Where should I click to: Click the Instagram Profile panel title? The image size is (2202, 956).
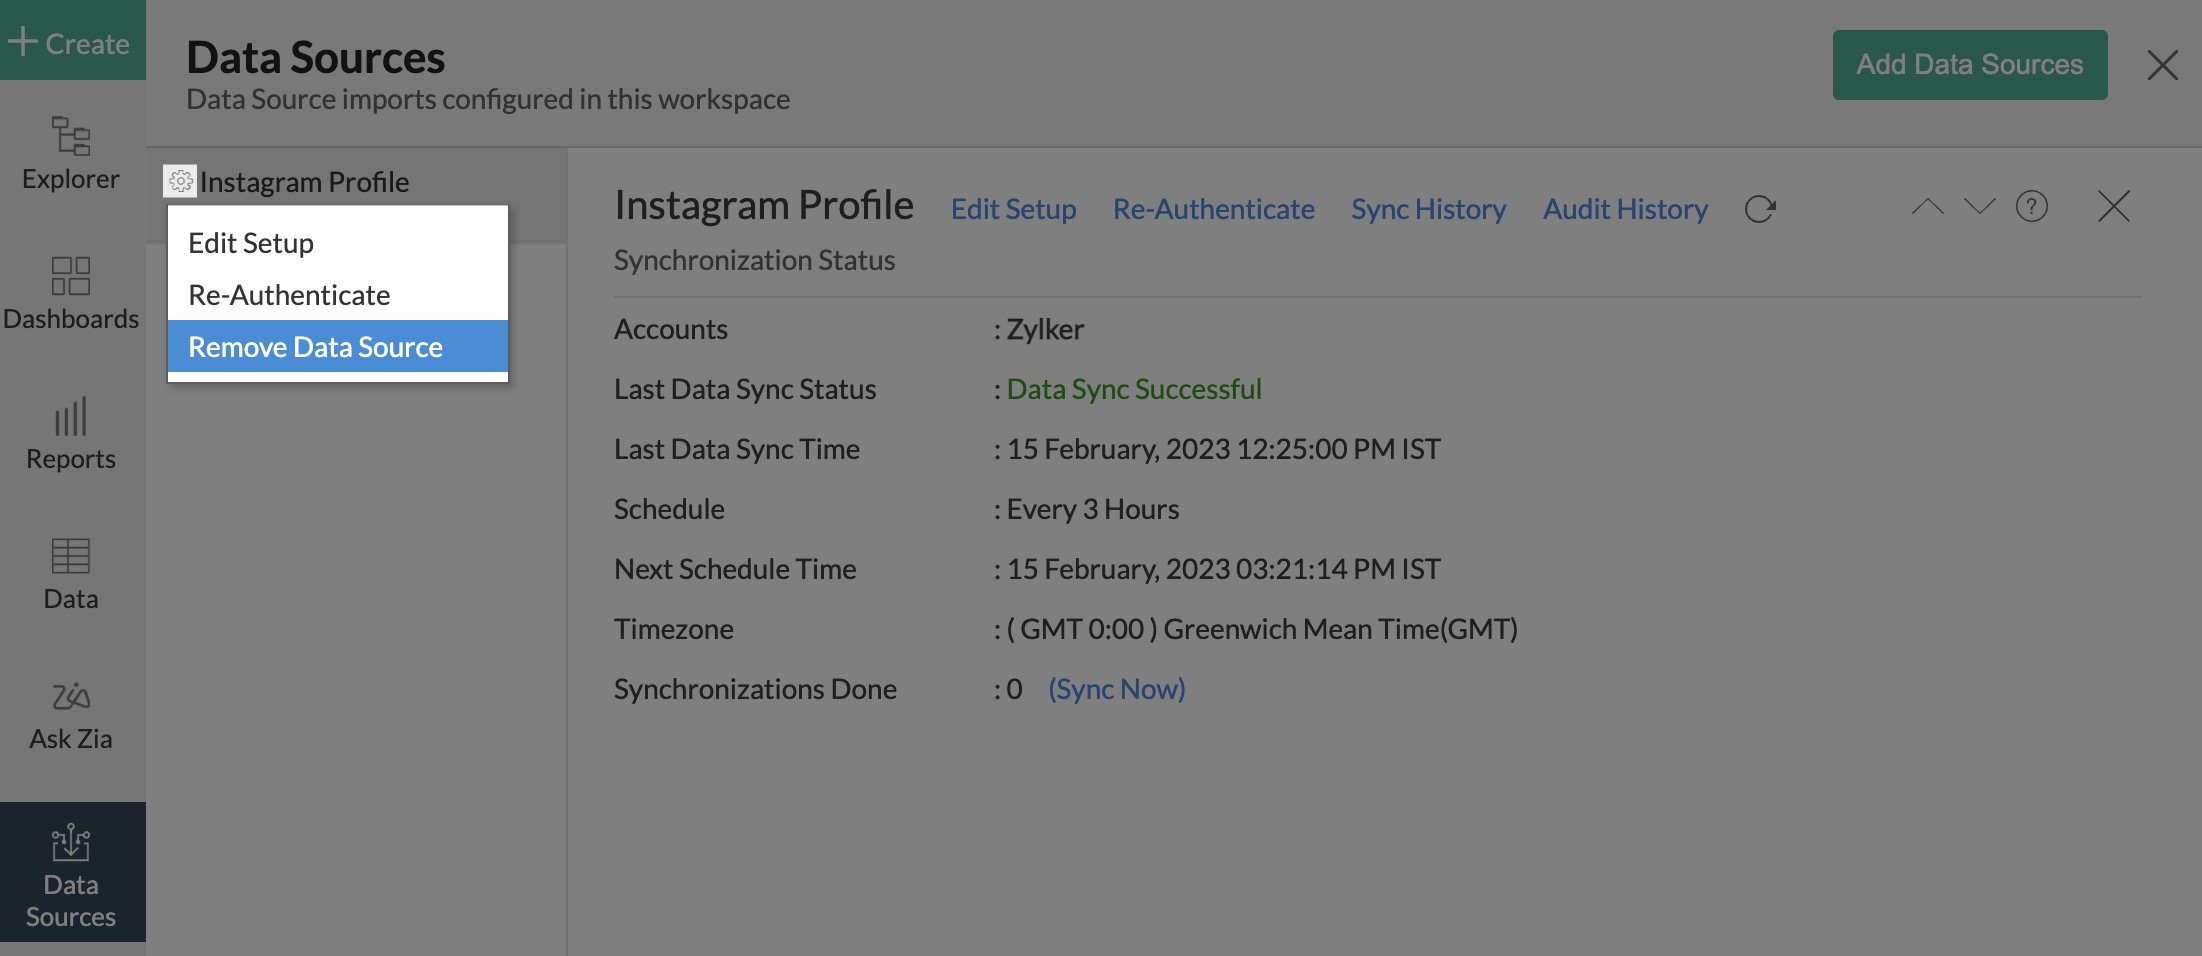click(763, 205)
